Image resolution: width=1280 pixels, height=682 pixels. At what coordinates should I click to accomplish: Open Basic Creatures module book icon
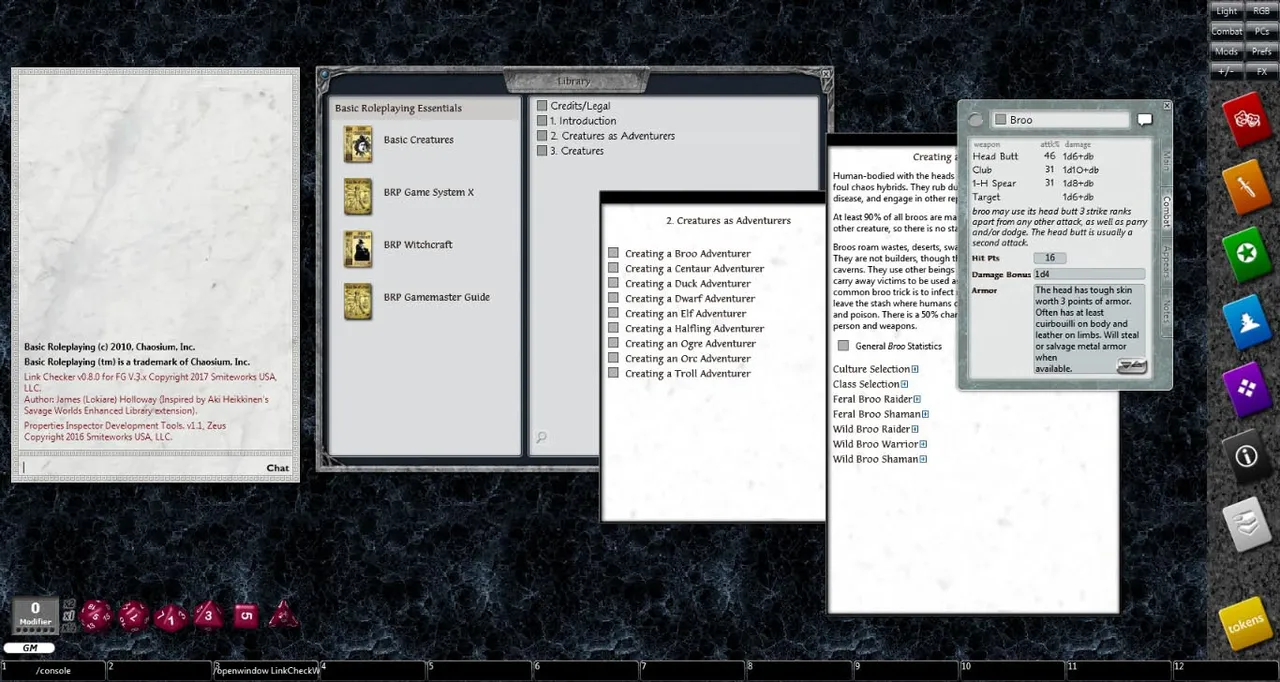pos(358,144)
